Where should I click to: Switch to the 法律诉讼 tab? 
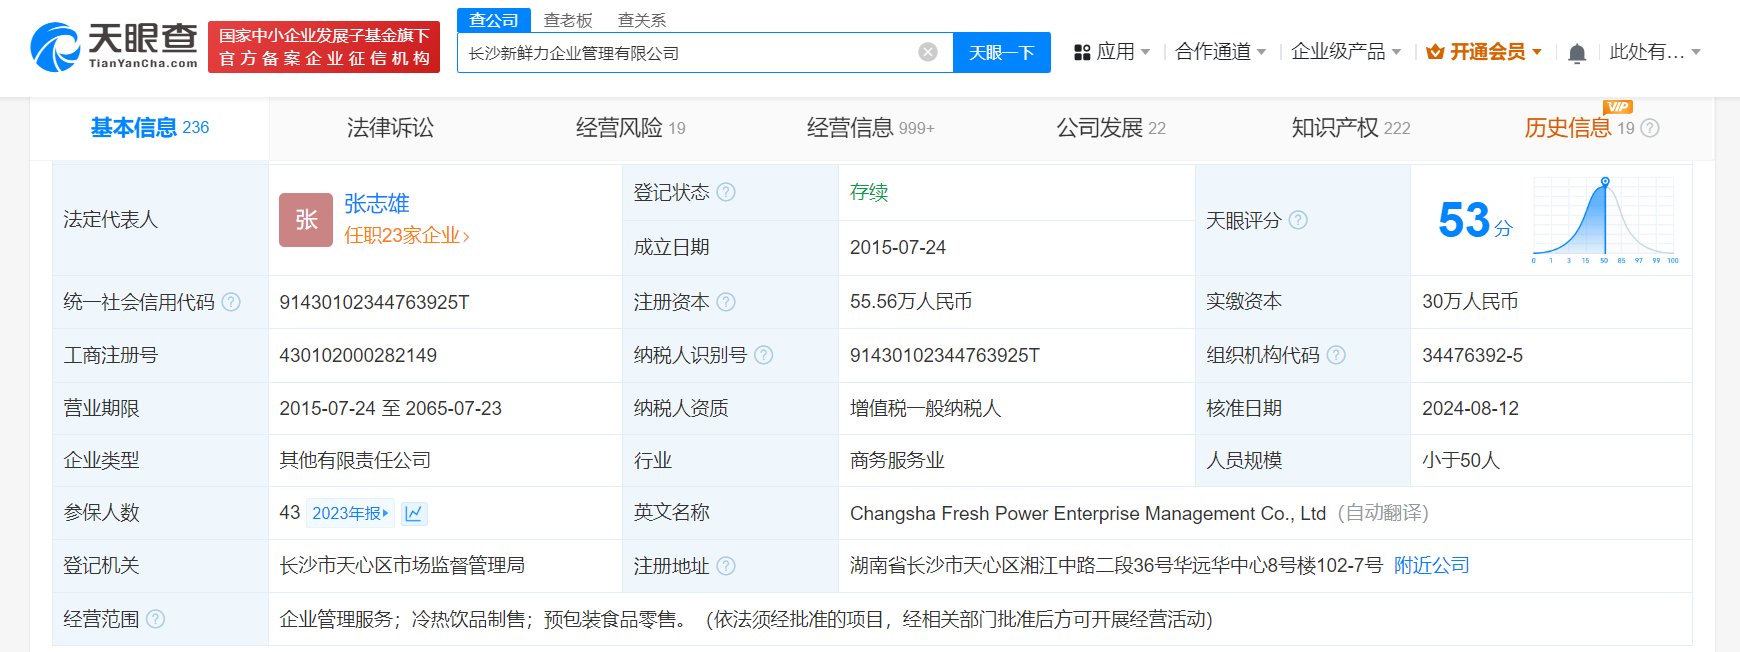[x=390, y=128]
